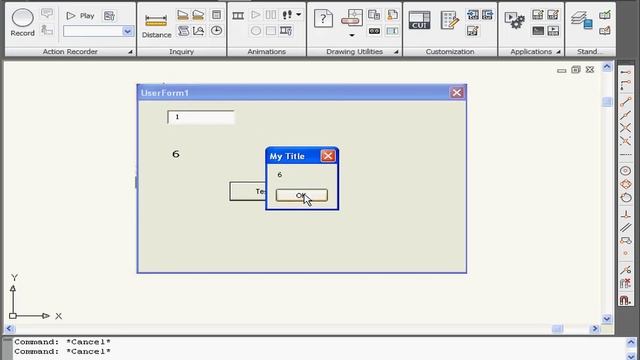Select the Snap From tool, second icon in snap toolbar

[625, 85]
